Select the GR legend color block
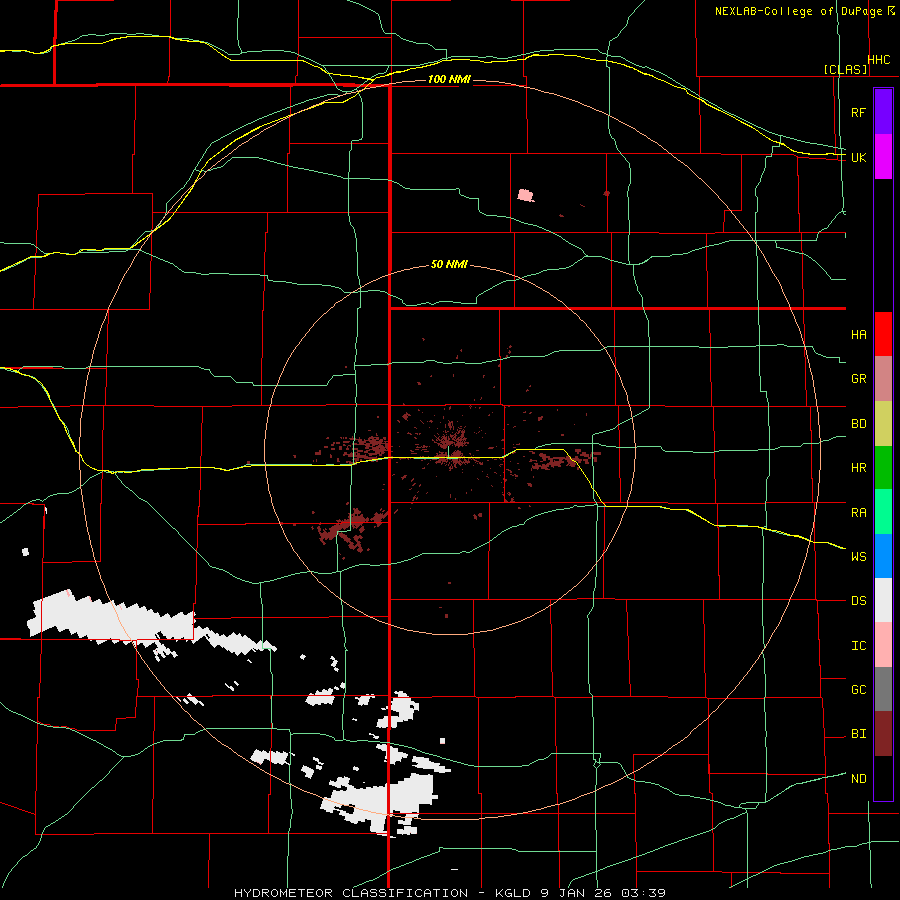The image size is (900, 900). pyautogui.click(x=883, y=379)
